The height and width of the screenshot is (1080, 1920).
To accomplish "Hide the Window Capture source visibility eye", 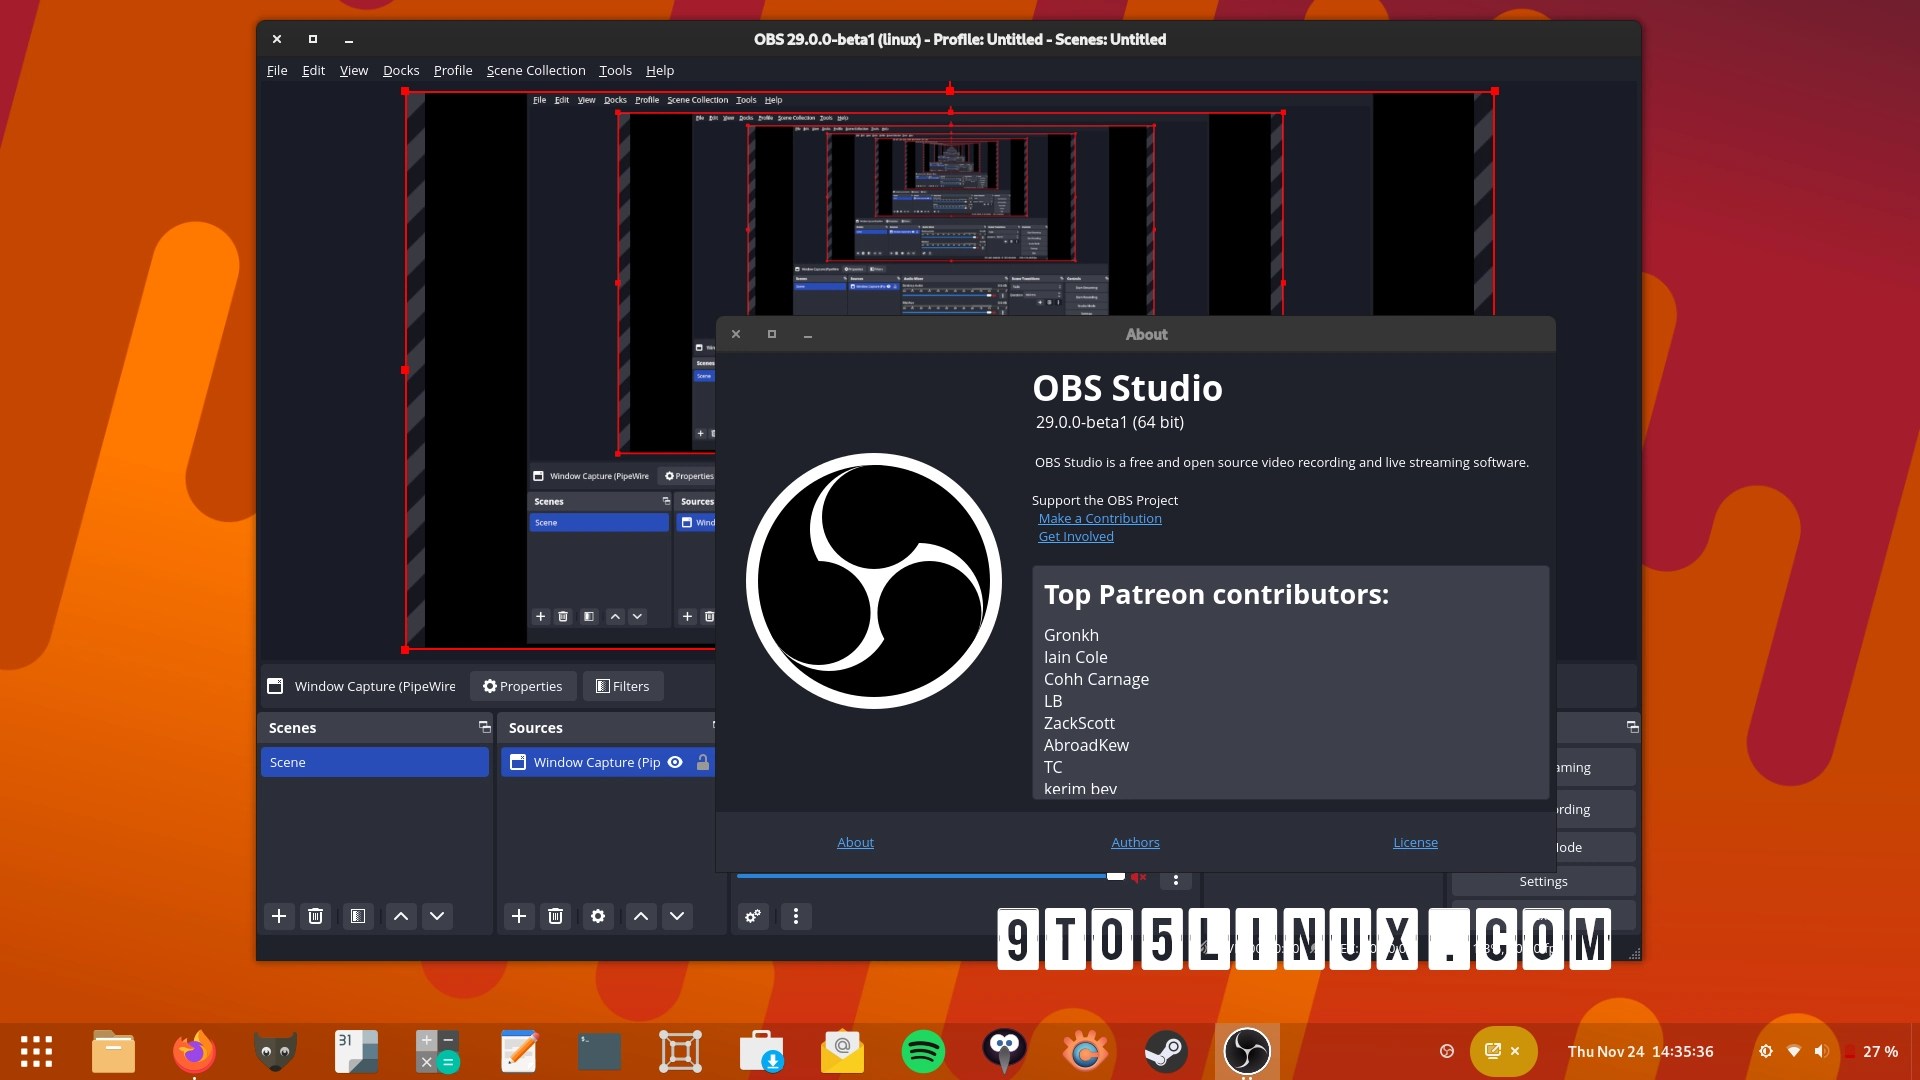I will point(674,762).
